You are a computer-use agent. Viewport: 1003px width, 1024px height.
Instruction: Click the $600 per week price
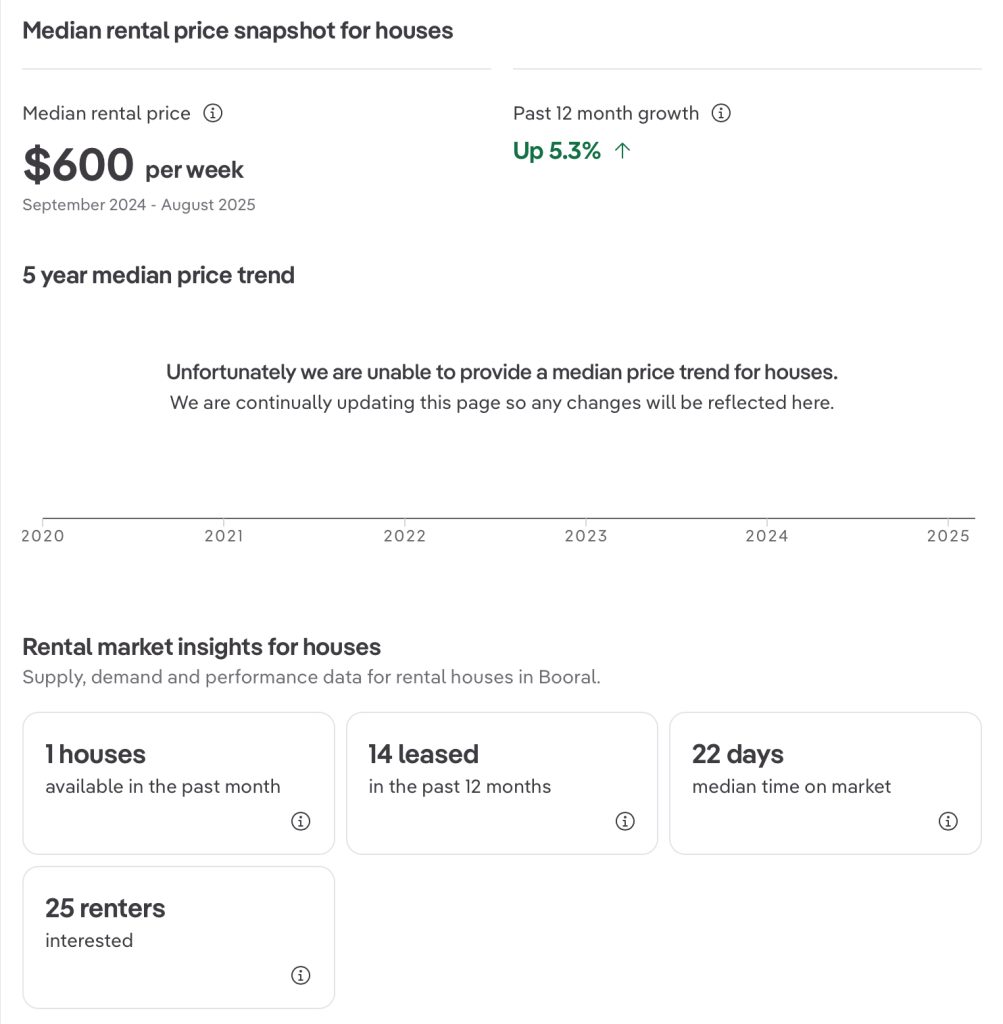pos(133,166)
